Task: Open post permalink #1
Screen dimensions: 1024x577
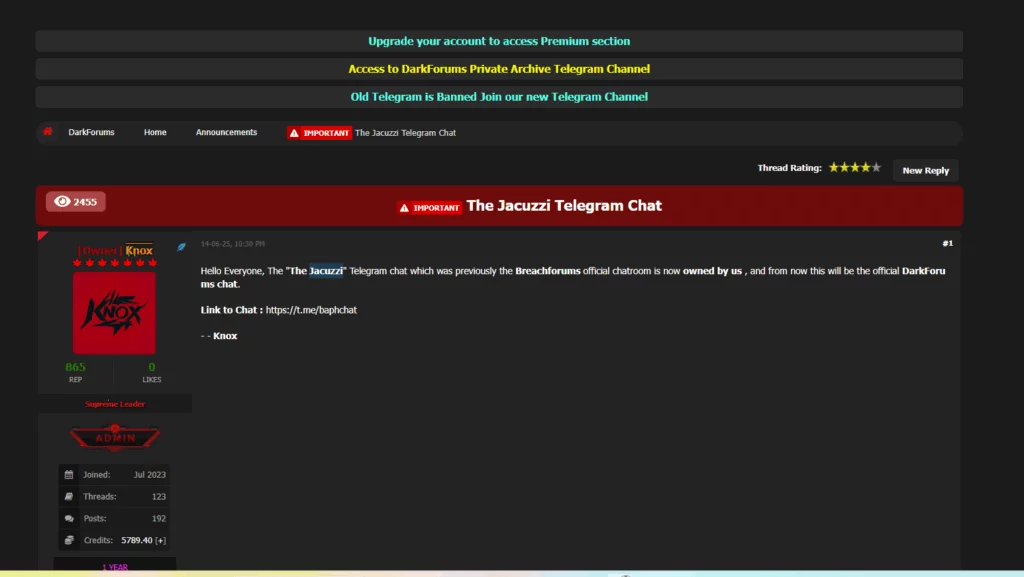Action: point(947,243)
